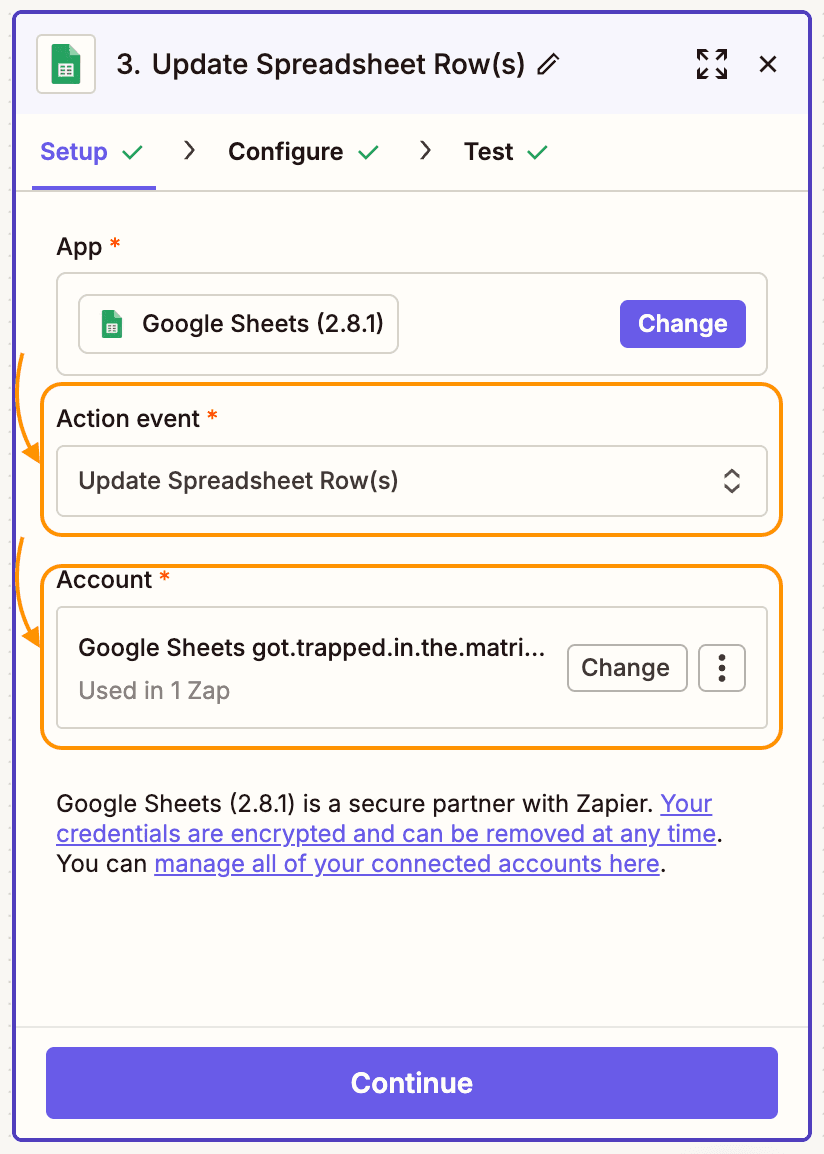Click Continue to proceed
The image size is (824, 1154).
tap(412, 1083)
